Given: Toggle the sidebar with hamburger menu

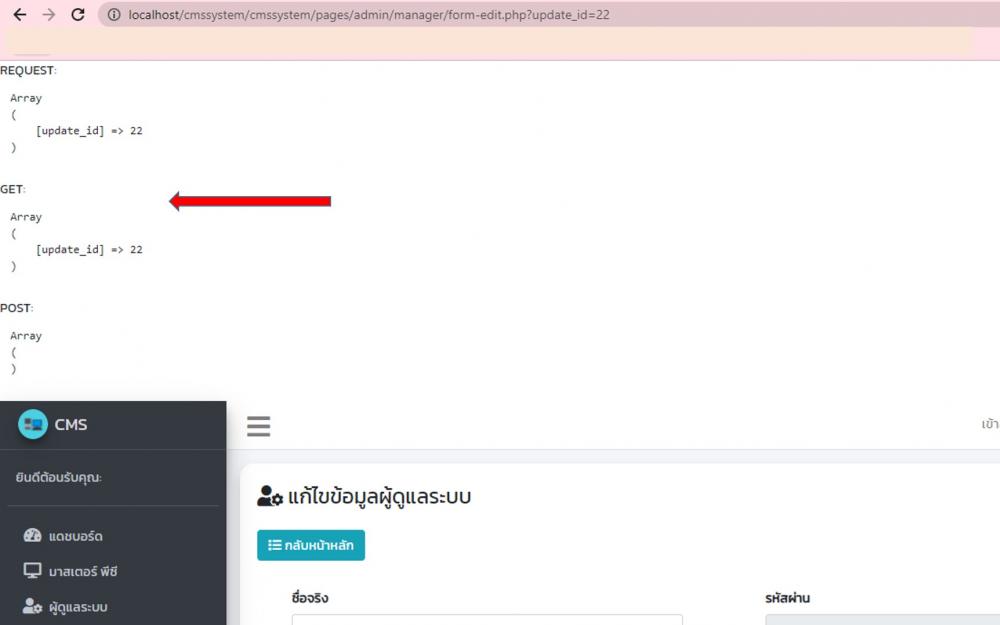Looking at the screenshot, I should coord(259,426).
